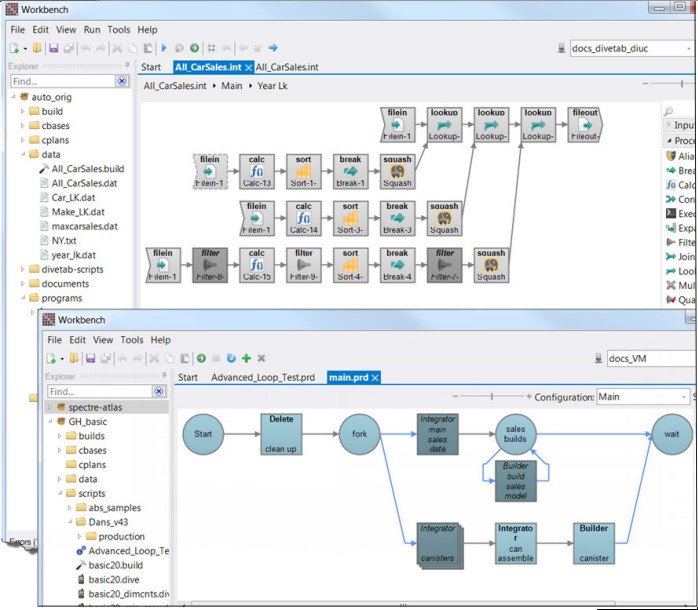Clear the Find box above the auto_orig tree

click(122, 81)
